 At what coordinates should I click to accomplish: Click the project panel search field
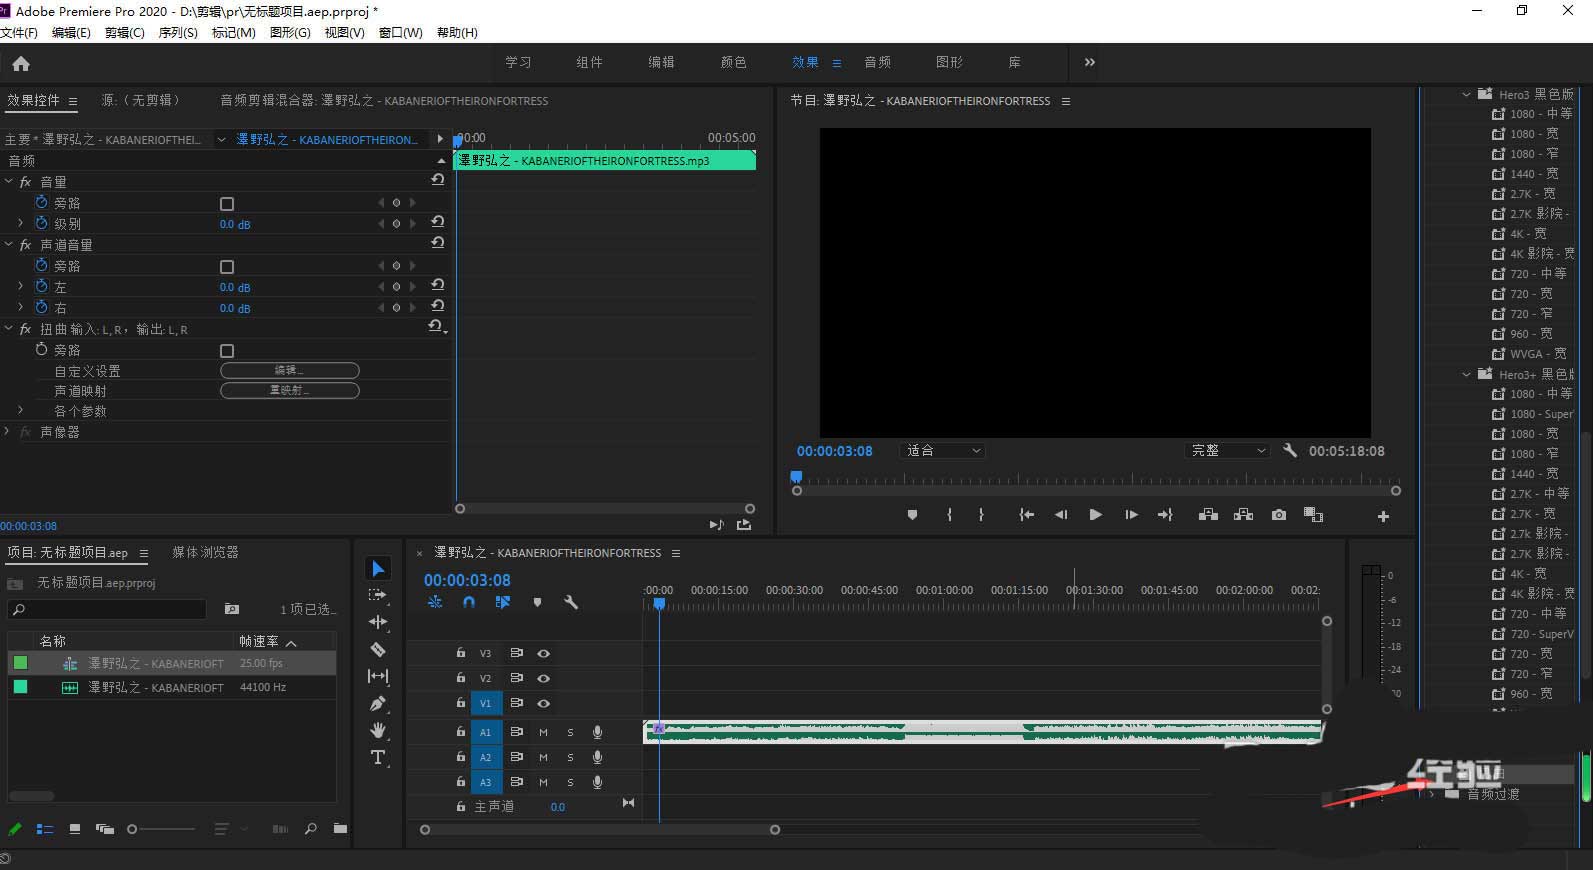point(108,609)
